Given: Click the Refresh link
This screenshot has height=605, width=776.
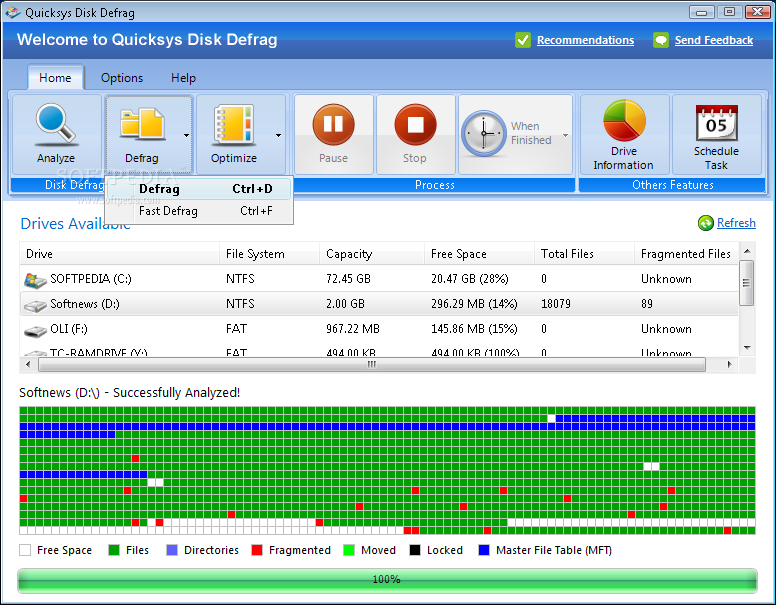Looking at the screenshot, I should point(736,223).
